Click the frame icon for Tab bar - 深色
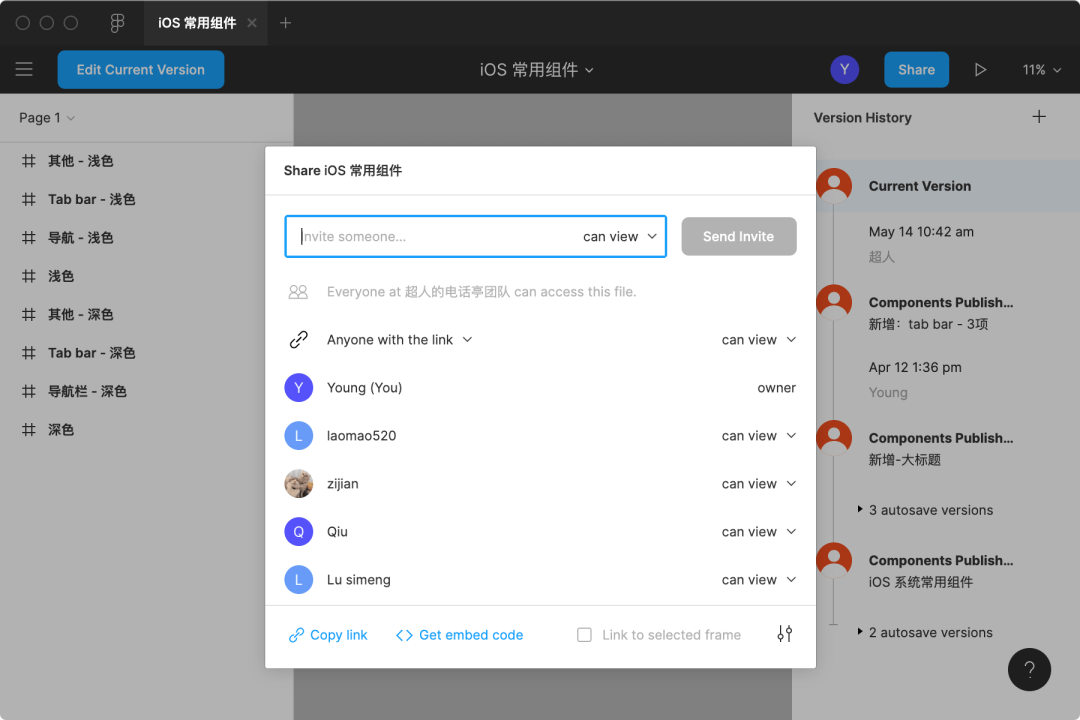Viewport: 1080px width, 720px height. [x=28, y=353]
